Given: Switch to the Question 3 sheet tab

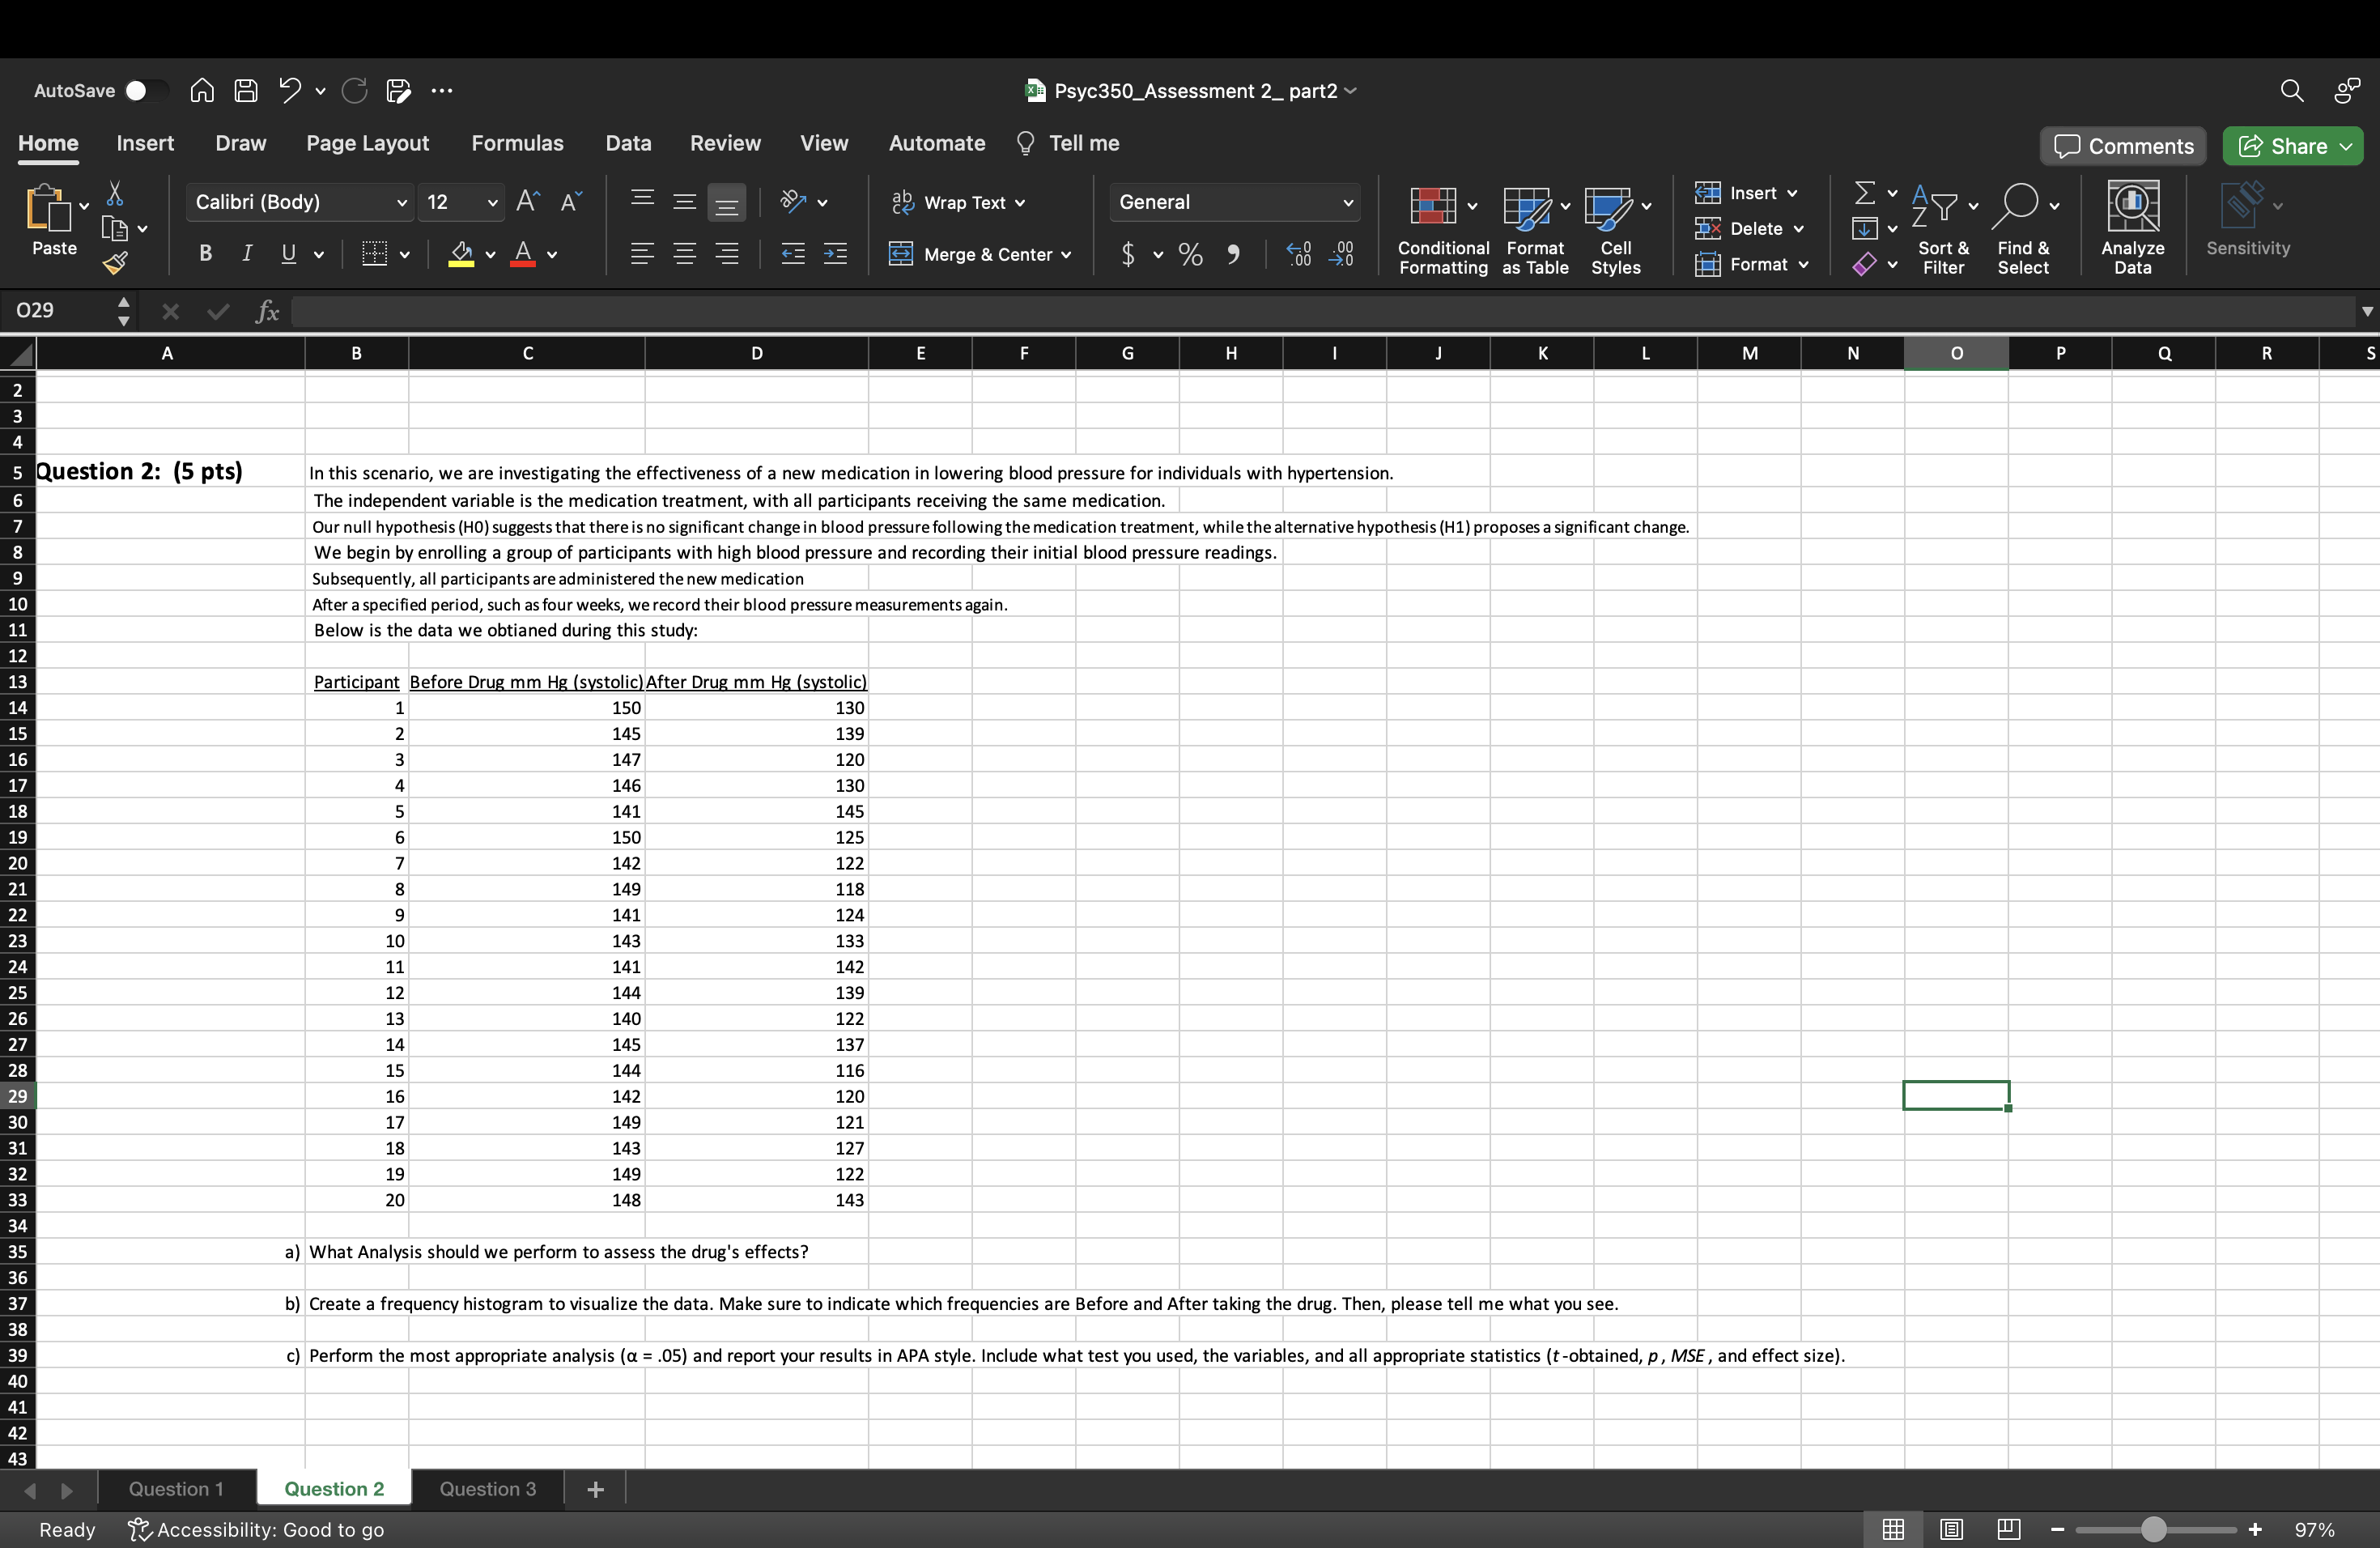Looking at the screenshot, I should point(488,1489).
